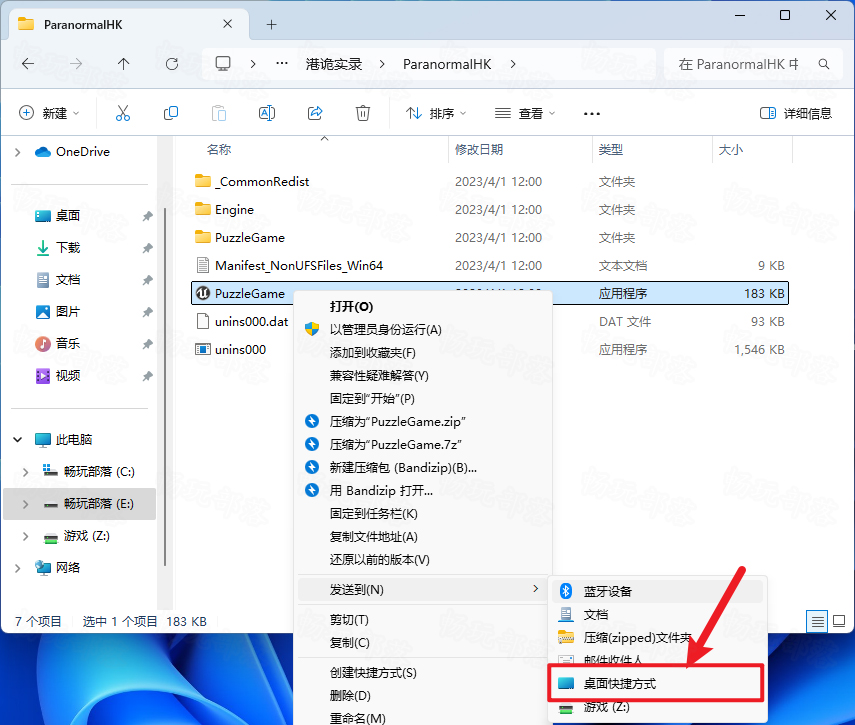Screen dimensions: 855x725
Task: Choose 游戏 (Z:) in Send to submenu
Action: [658, 707]
